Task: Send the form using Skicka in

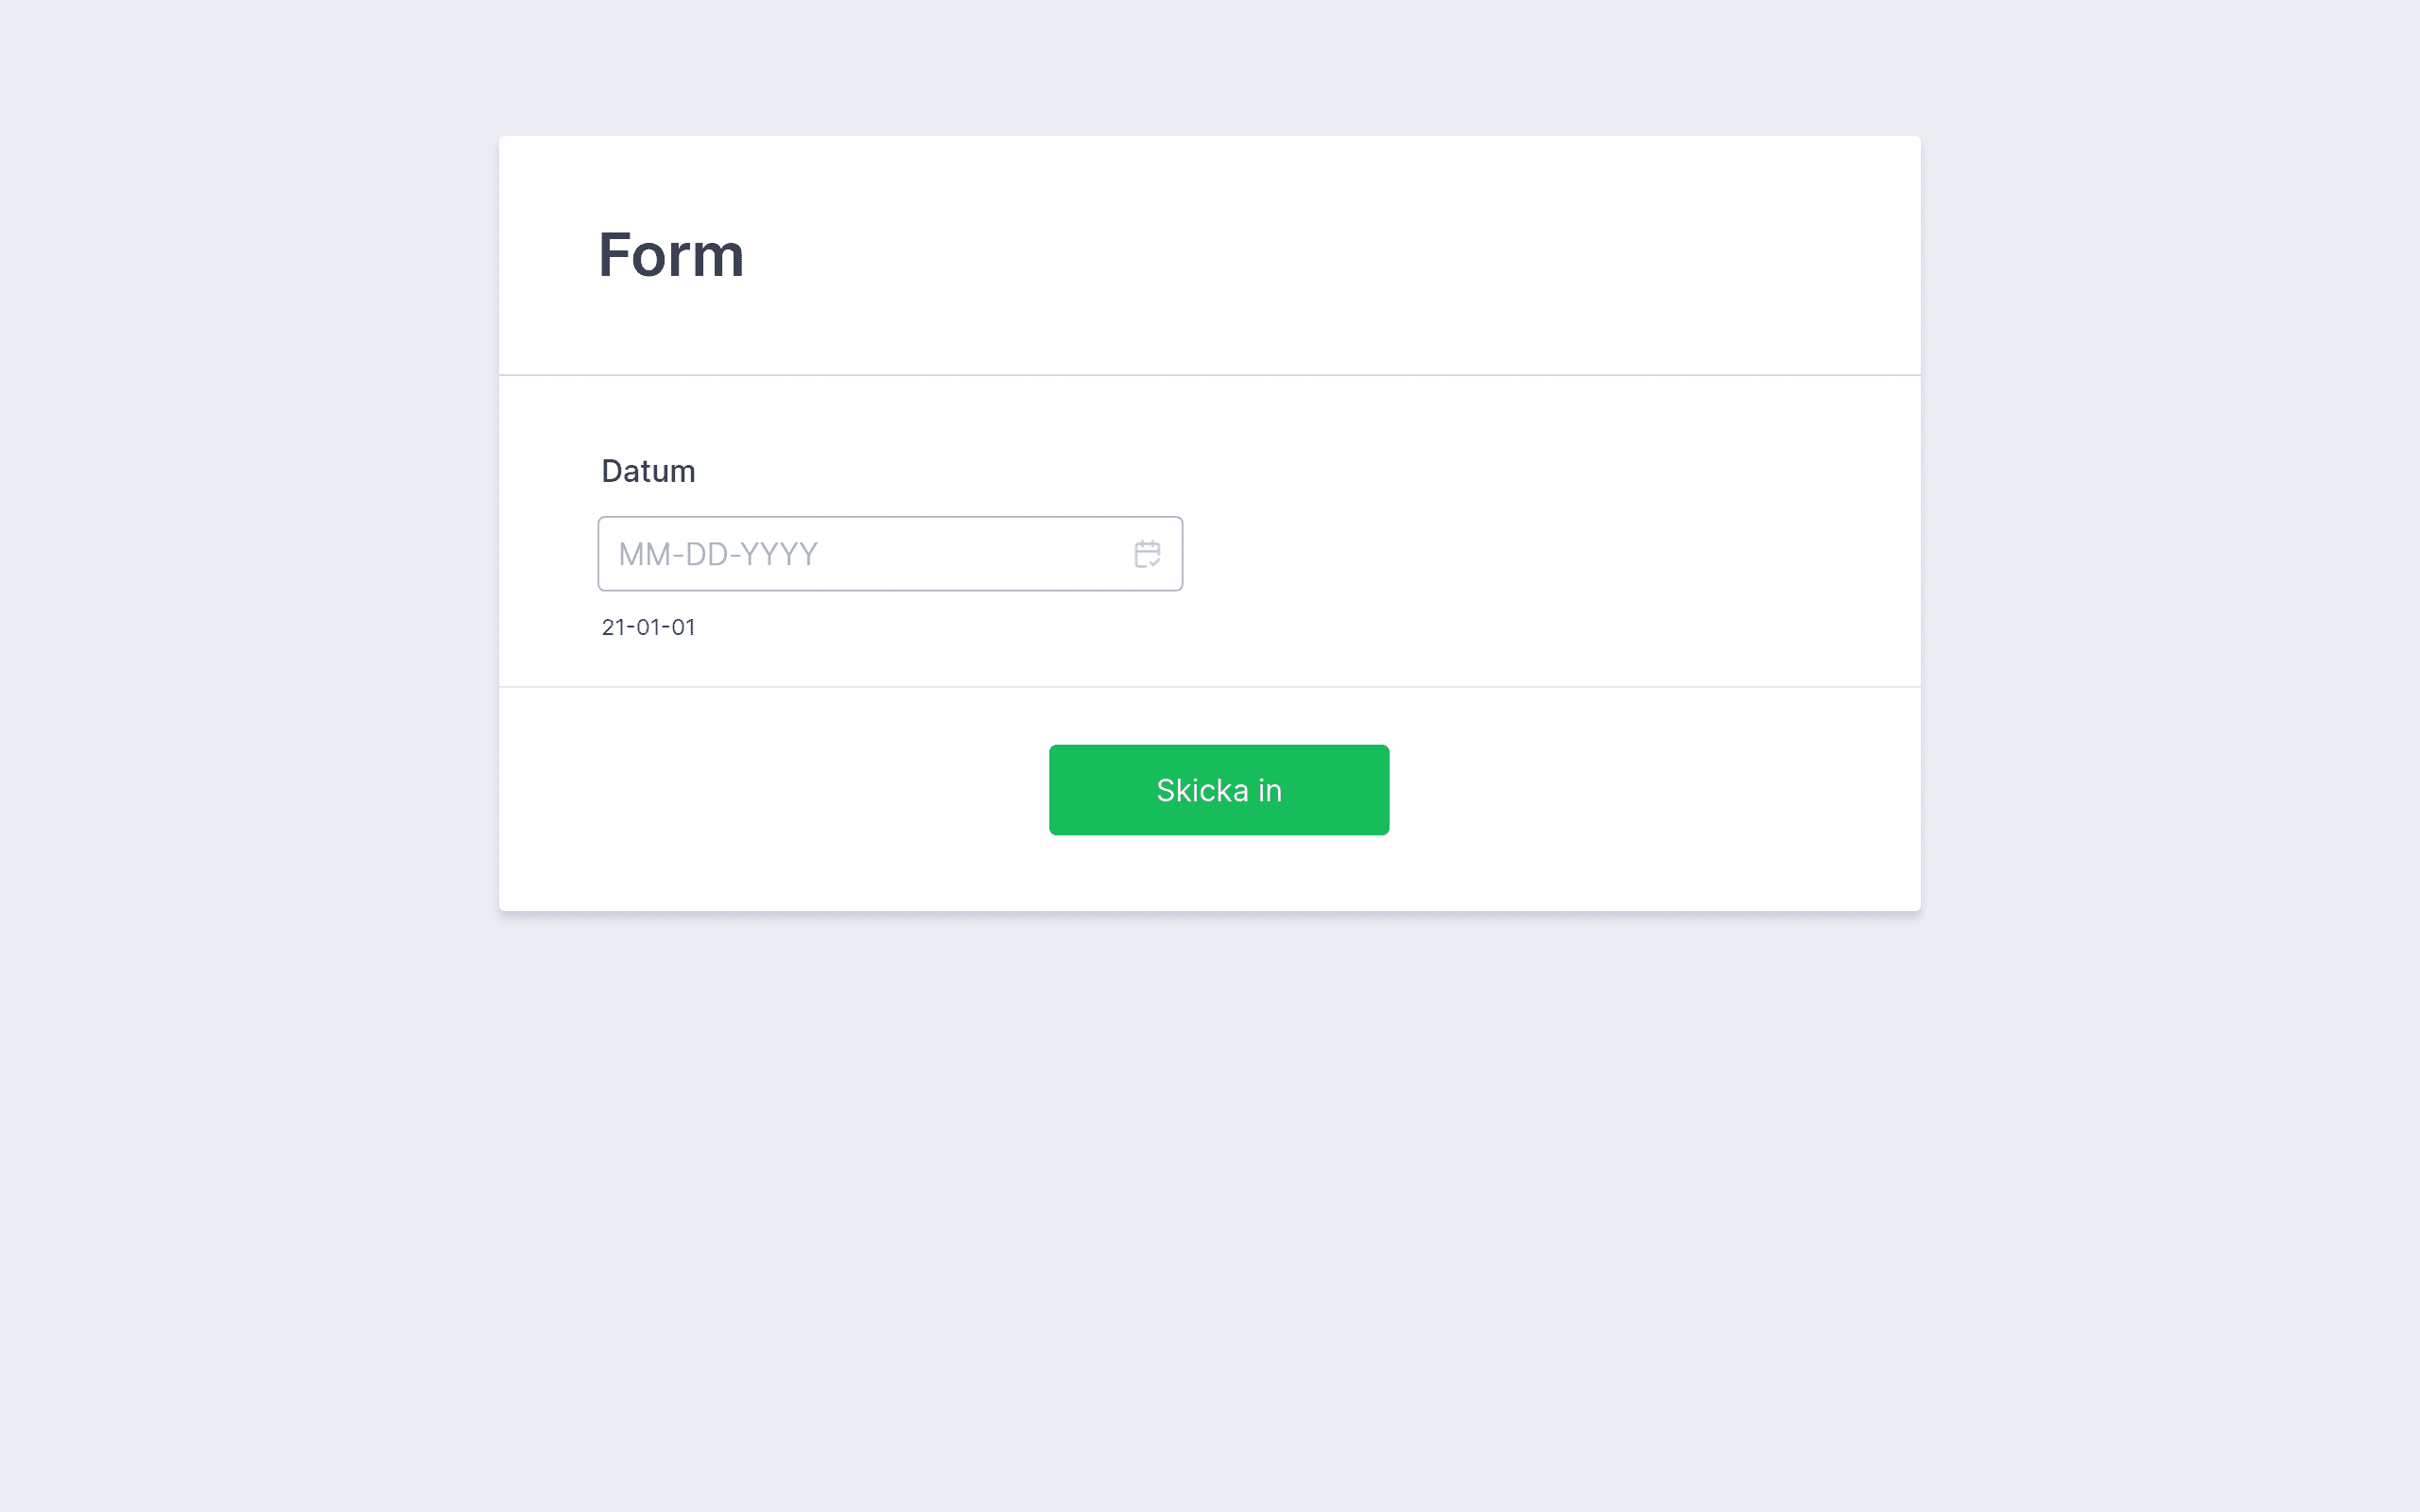Action: (x=1219, y=790)
